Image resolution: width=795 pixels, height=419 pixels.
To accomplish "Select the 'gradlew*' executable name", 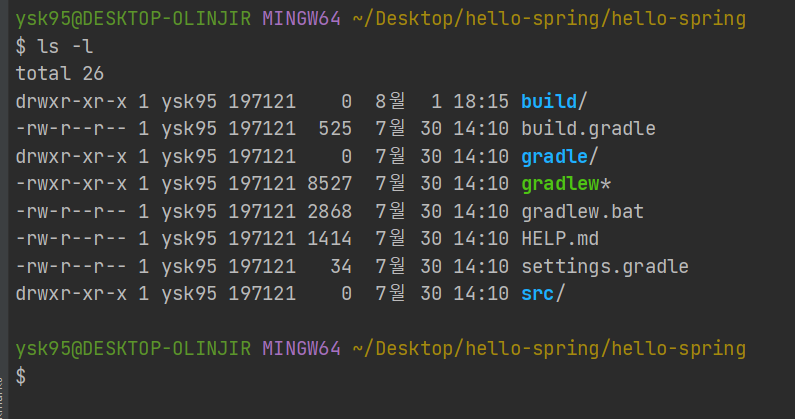I will pyautogui.click(x=566, y=184).
